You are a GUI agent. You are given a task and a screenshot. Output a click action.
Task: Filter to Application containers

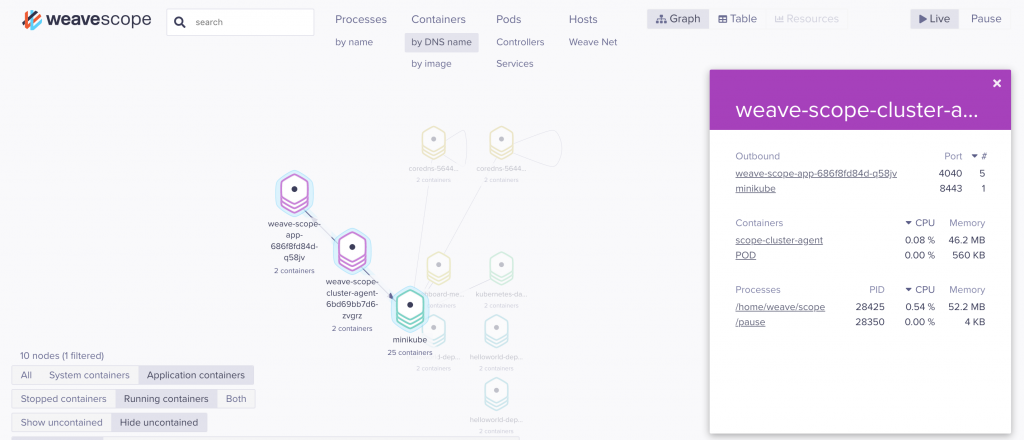[196, 375]
